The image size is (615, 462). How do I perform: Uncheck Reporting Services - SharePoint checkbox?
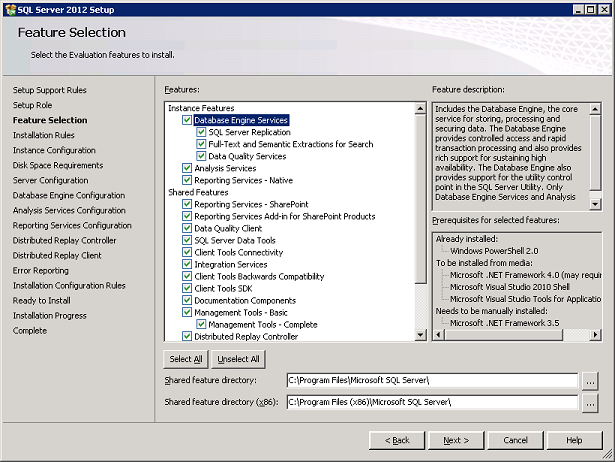tap(187, 204)
